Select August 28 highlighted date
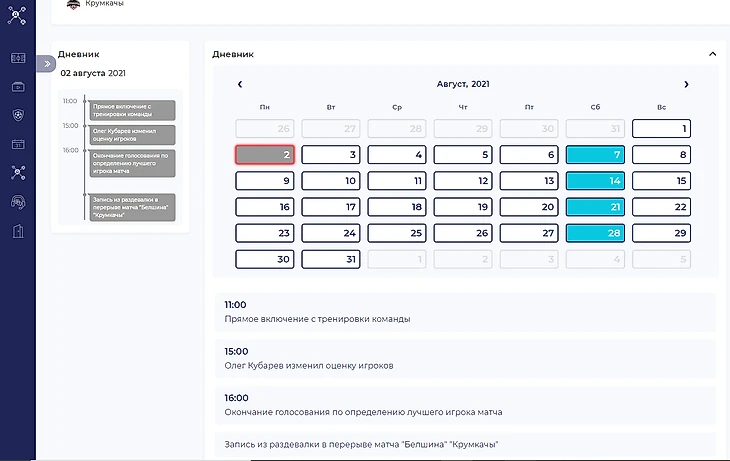Viewport: 730px width, 461px height. coord(595,233)
